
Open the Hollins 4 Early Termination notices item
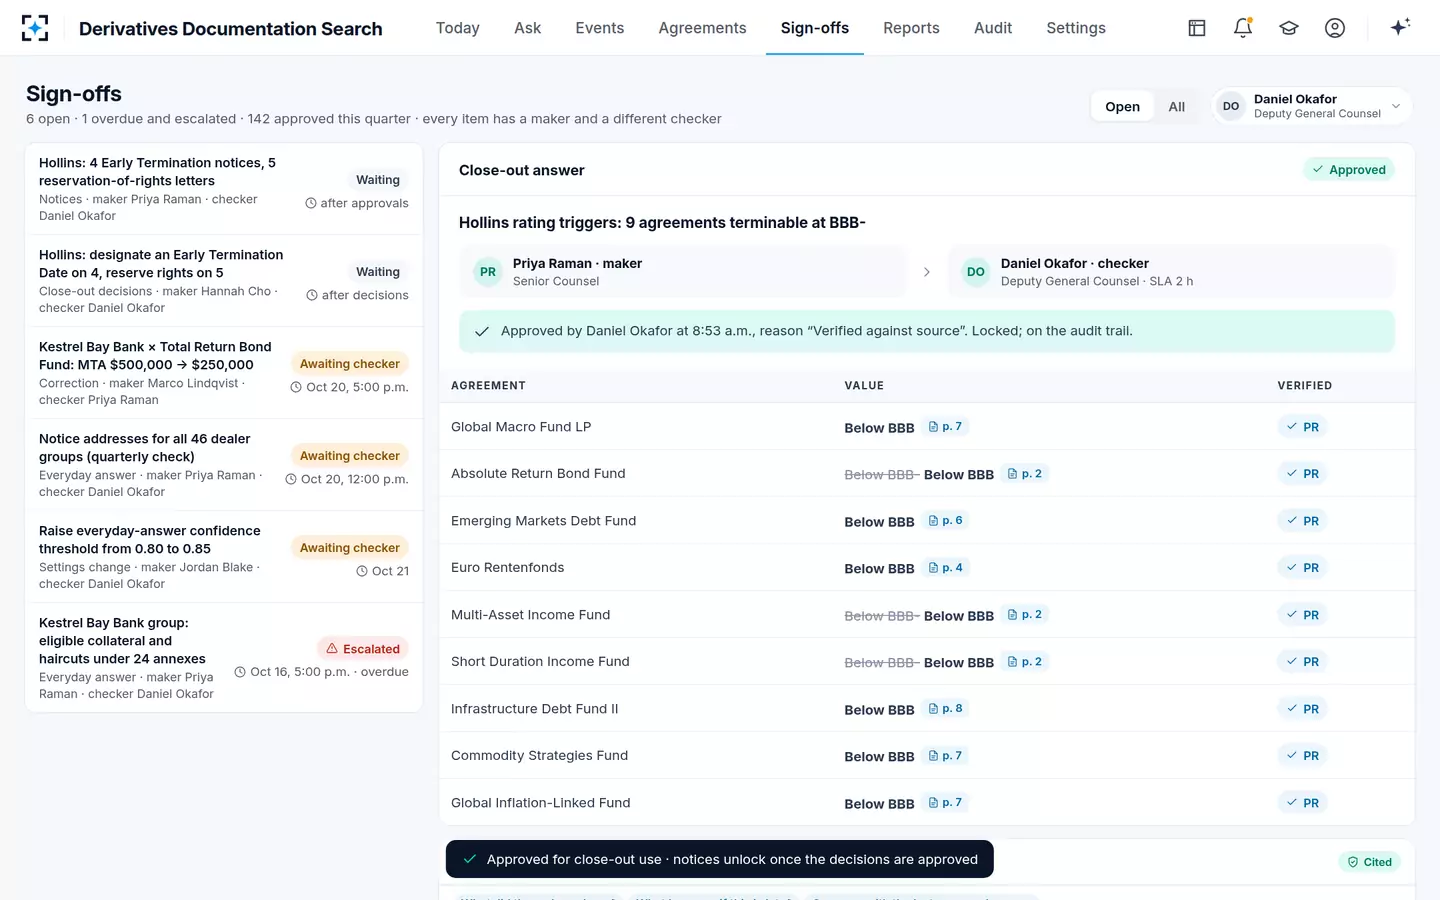224,189
